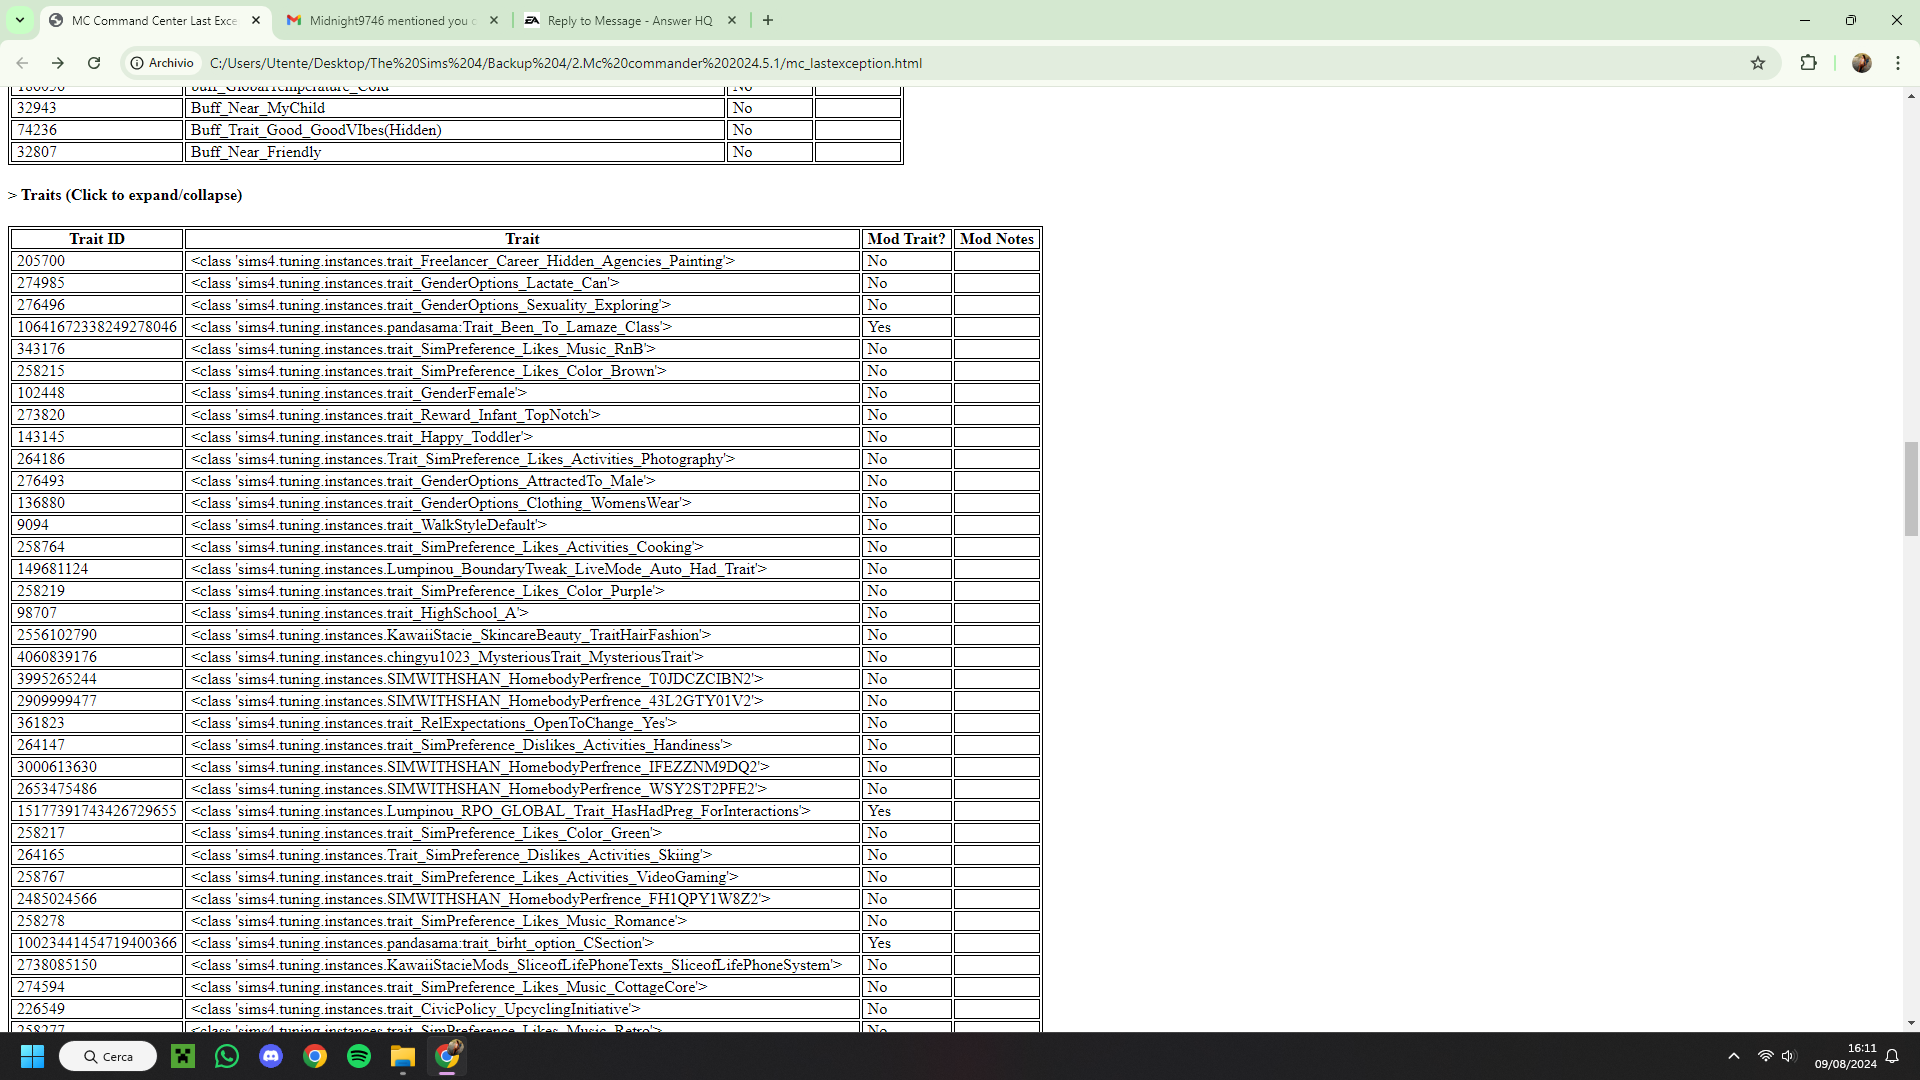Open WhatsApp from the taskbar
The height and width of the screenshot is (1080, 1920).
(x=226, y=1056)
